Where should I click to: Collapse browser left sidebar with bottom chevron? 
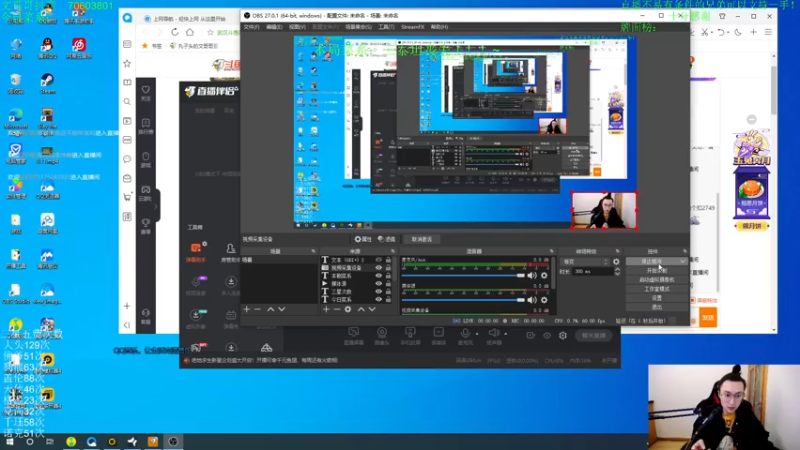(127, 325)
